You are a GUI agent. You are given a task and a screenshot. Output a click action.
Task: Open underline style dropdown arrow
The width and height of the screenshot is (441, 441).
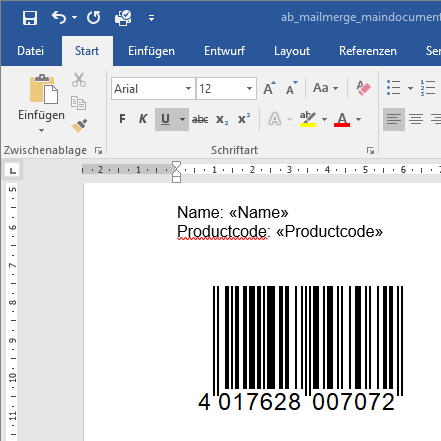[182, 119]
